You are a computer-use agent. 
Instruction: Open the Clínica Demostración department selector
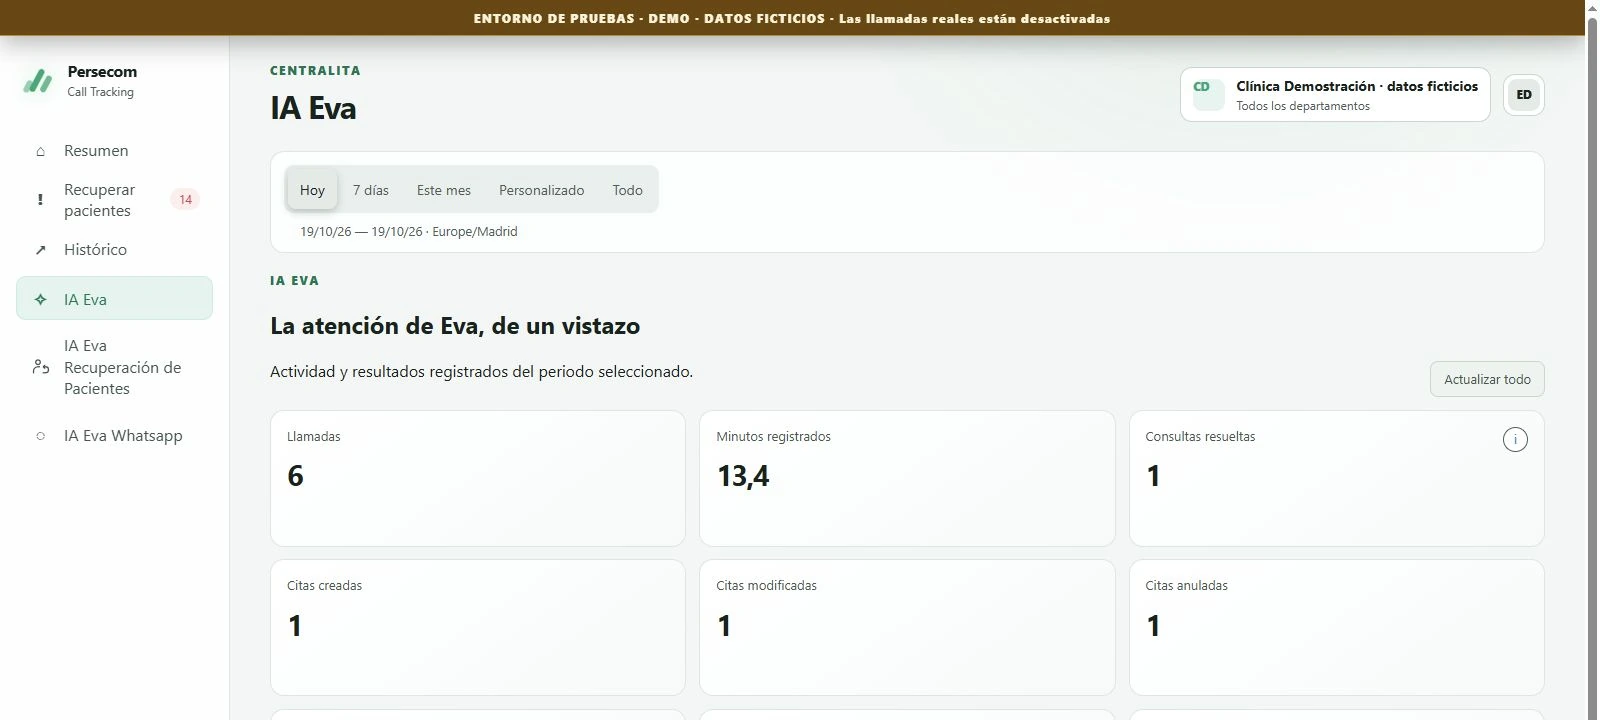tap(1335, 95)
